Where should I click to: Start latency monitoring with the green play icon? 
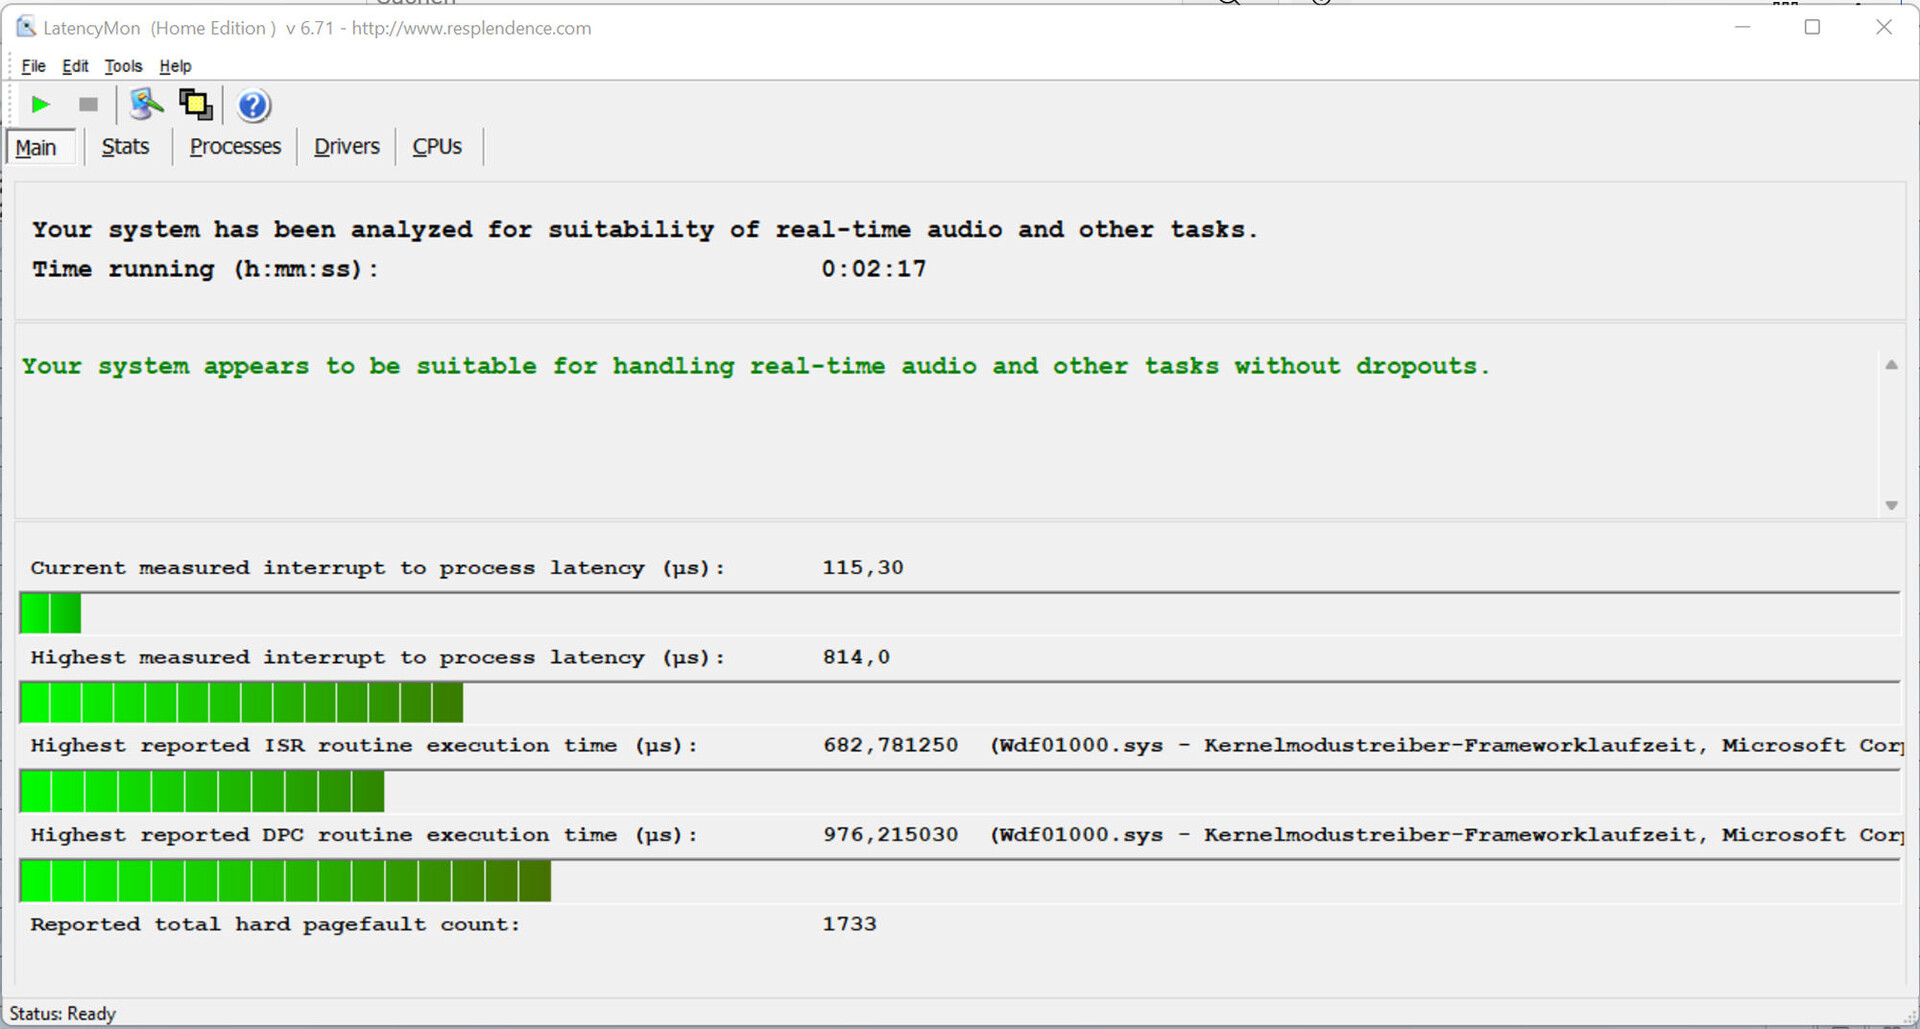pyautogui.click(x=40, y=104)
